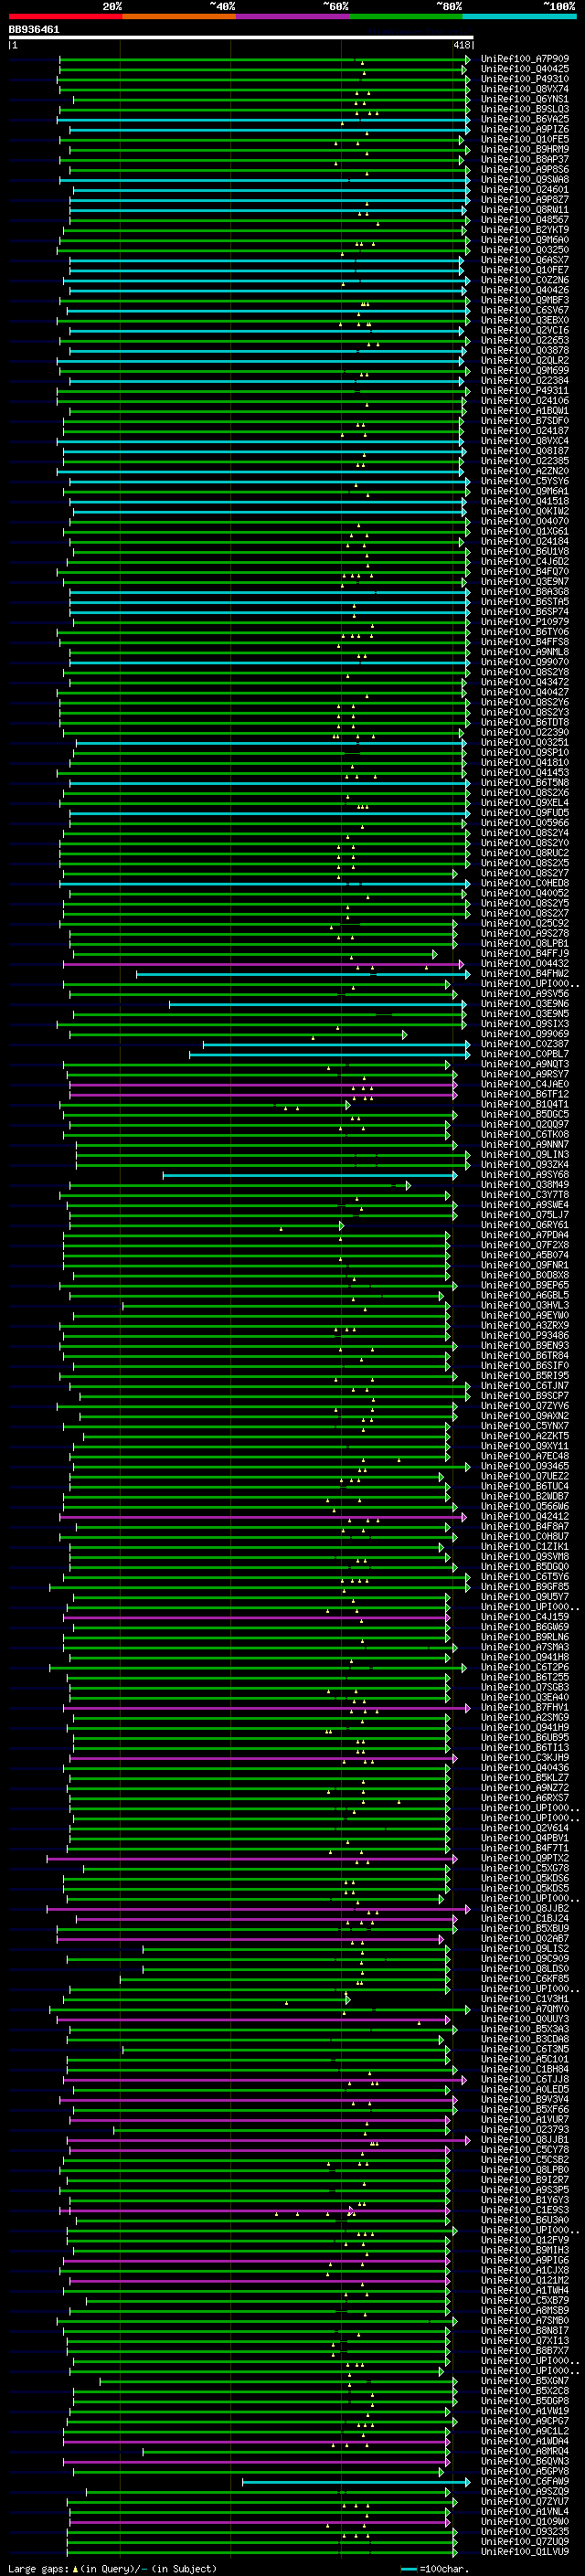Click the purple ~60% identity legend segment

[293, 16]
